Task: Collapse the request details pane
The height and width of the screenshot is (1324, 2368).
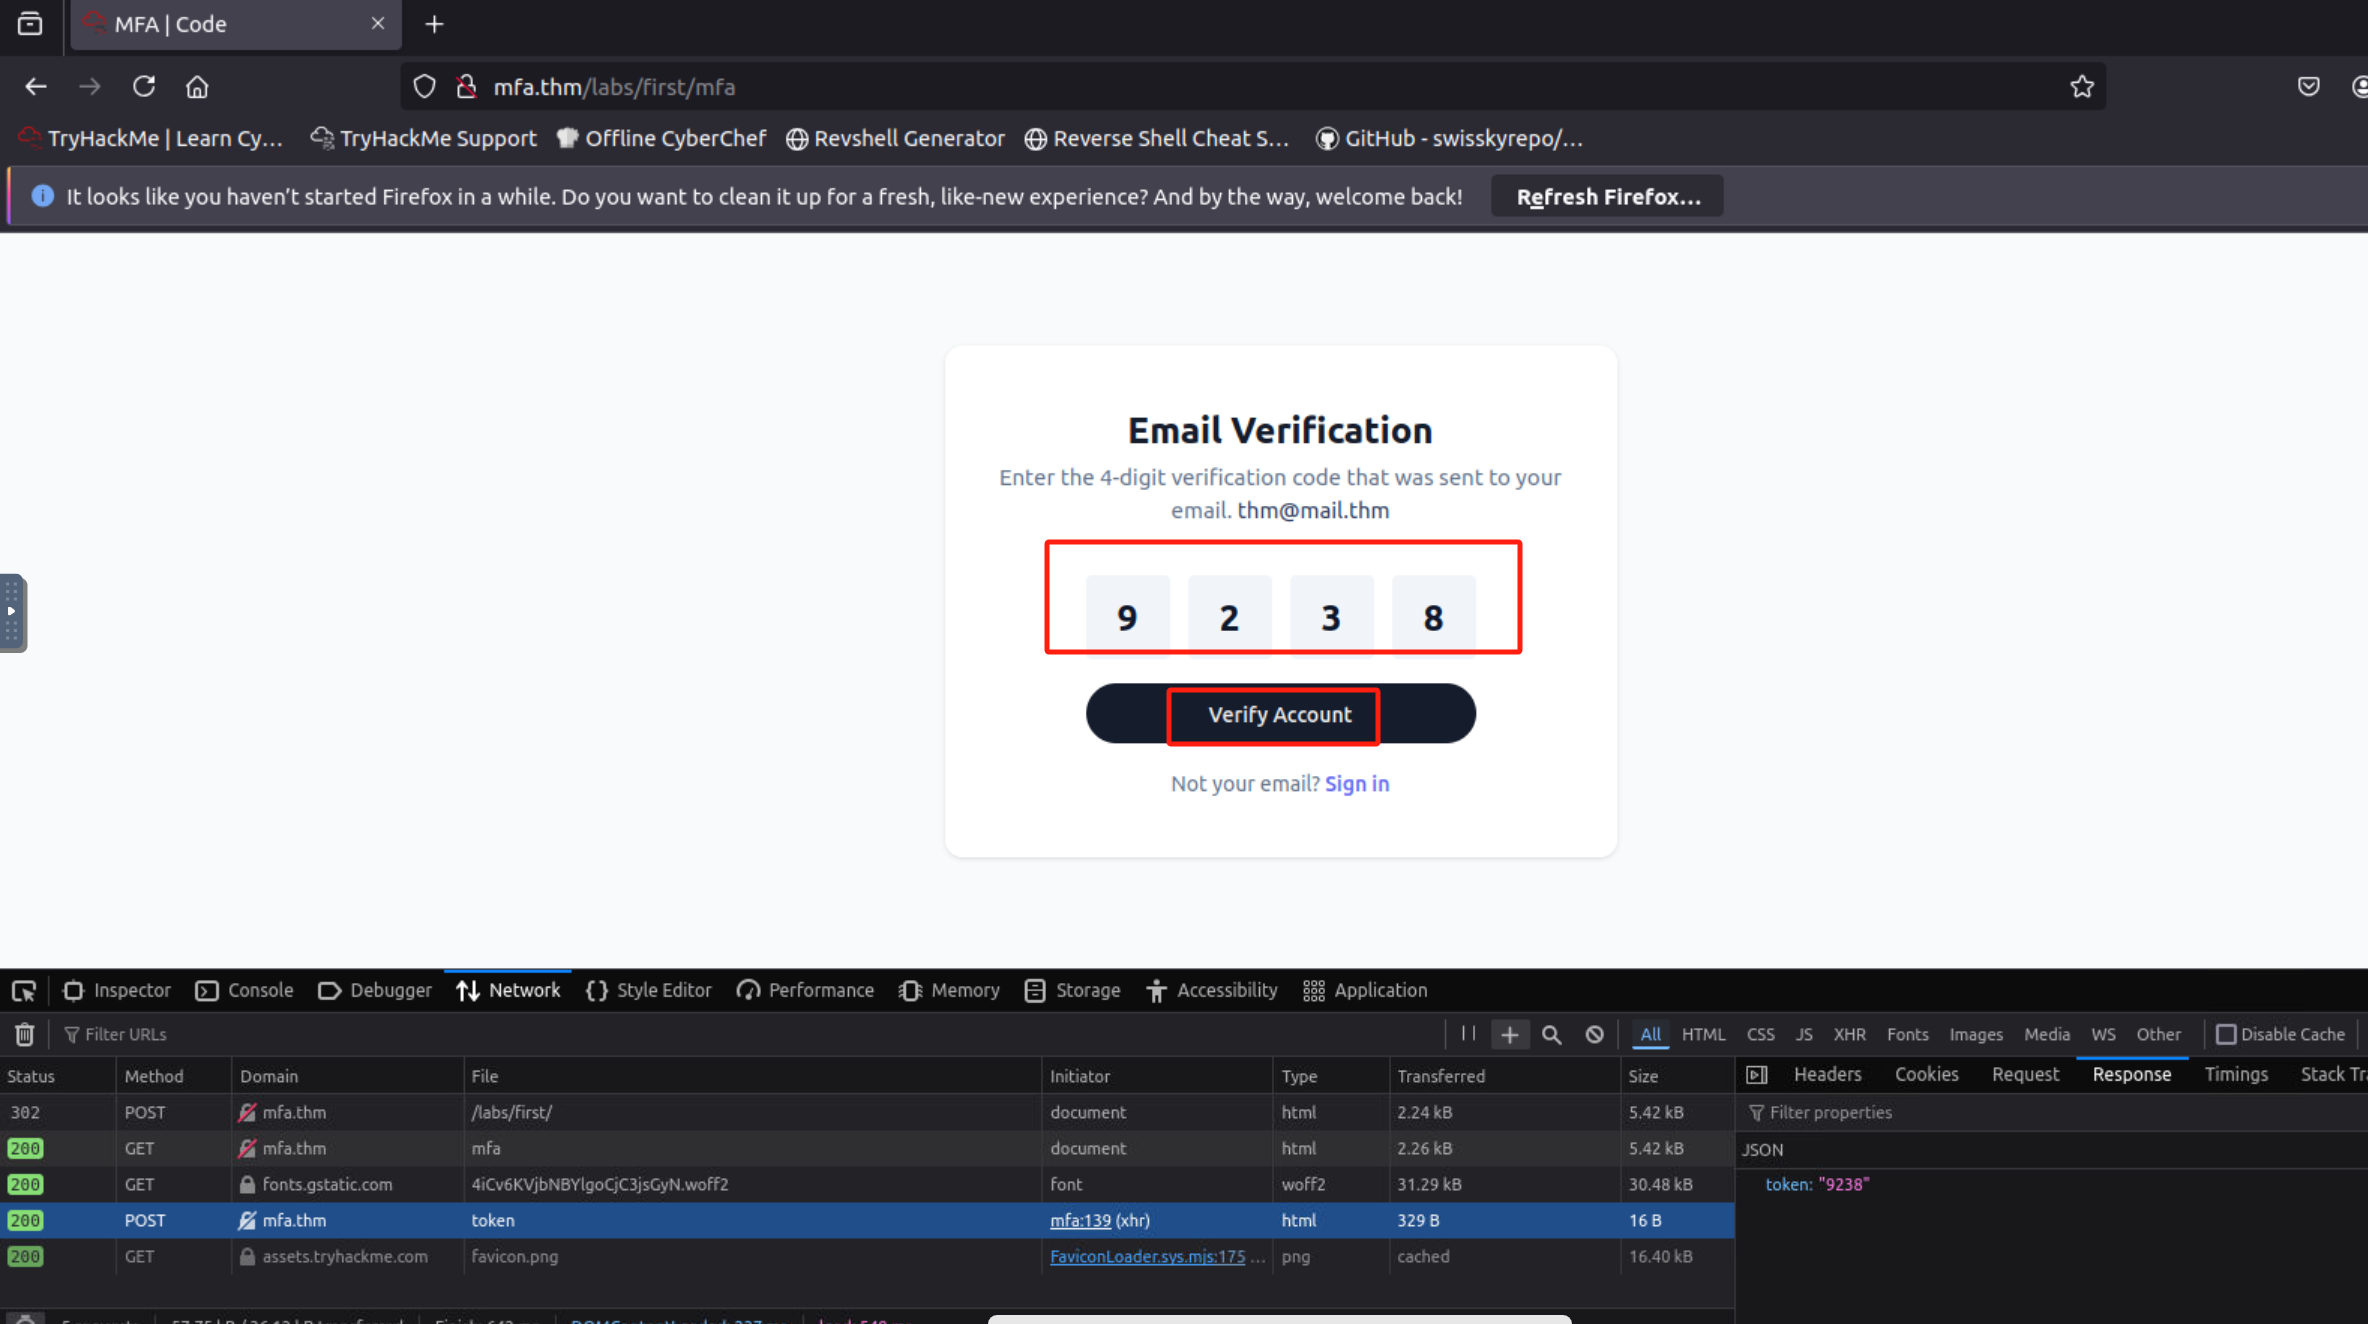Action: 1757,1075
